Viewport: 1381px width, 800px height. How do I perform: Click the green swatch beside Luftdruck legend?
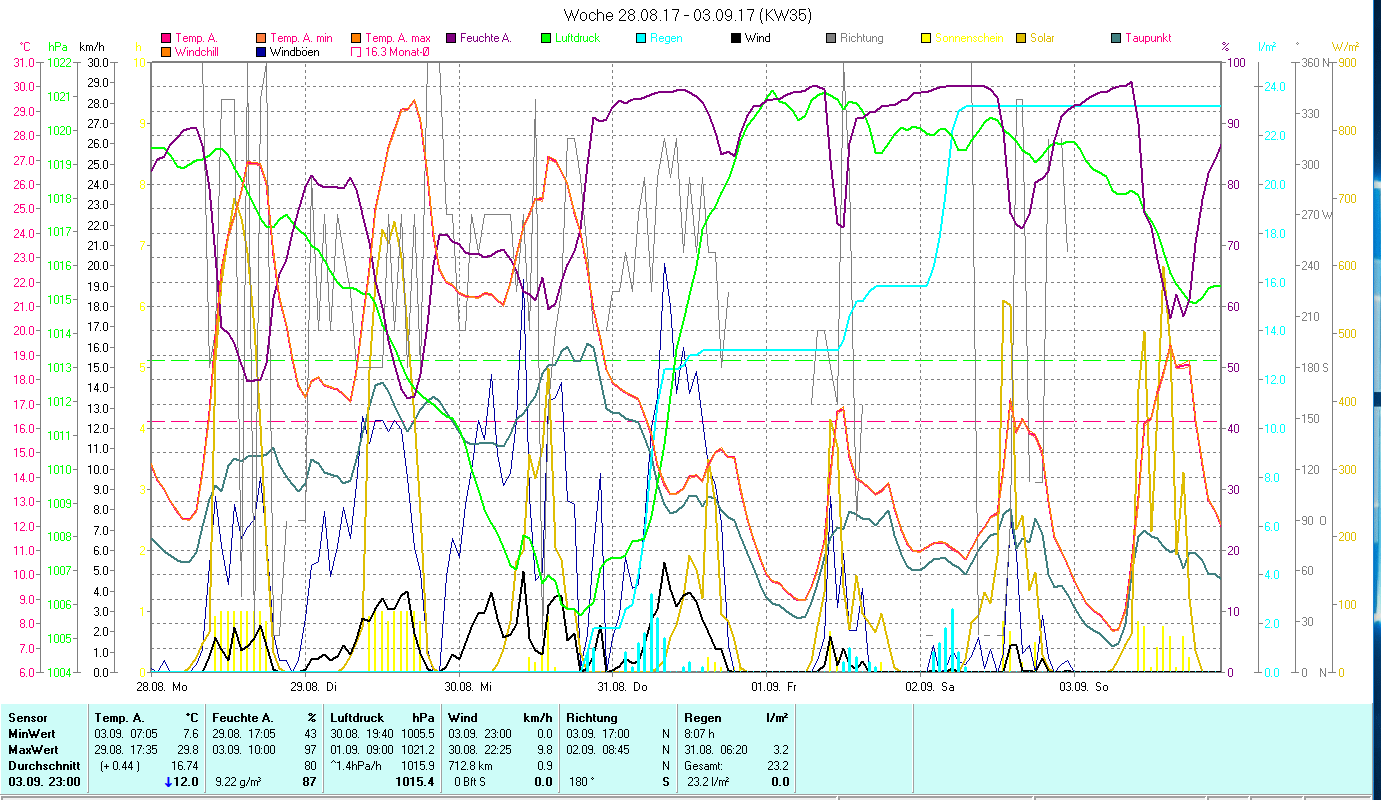tap(545, 39)
